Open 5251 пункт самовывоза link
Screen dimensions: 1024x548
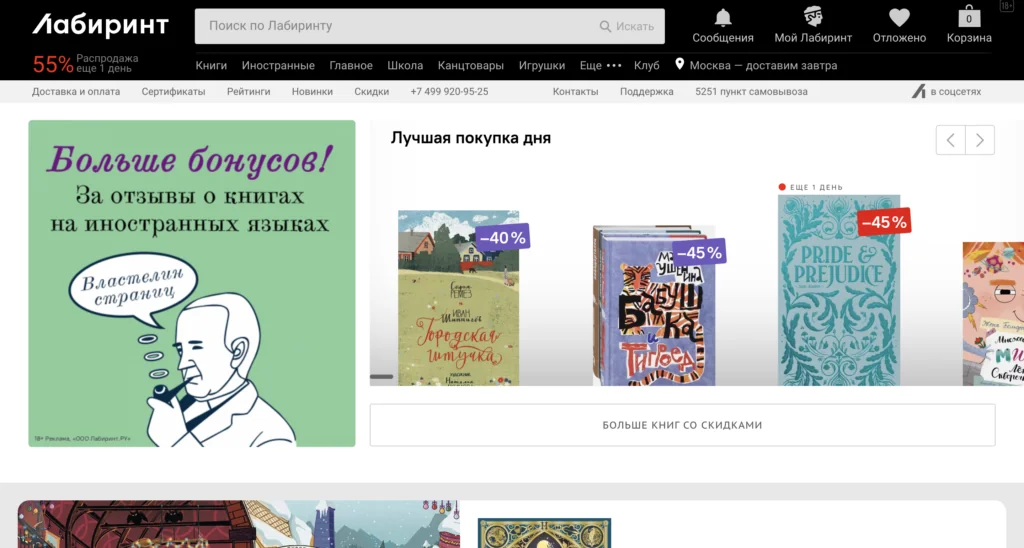pos(751,91)
